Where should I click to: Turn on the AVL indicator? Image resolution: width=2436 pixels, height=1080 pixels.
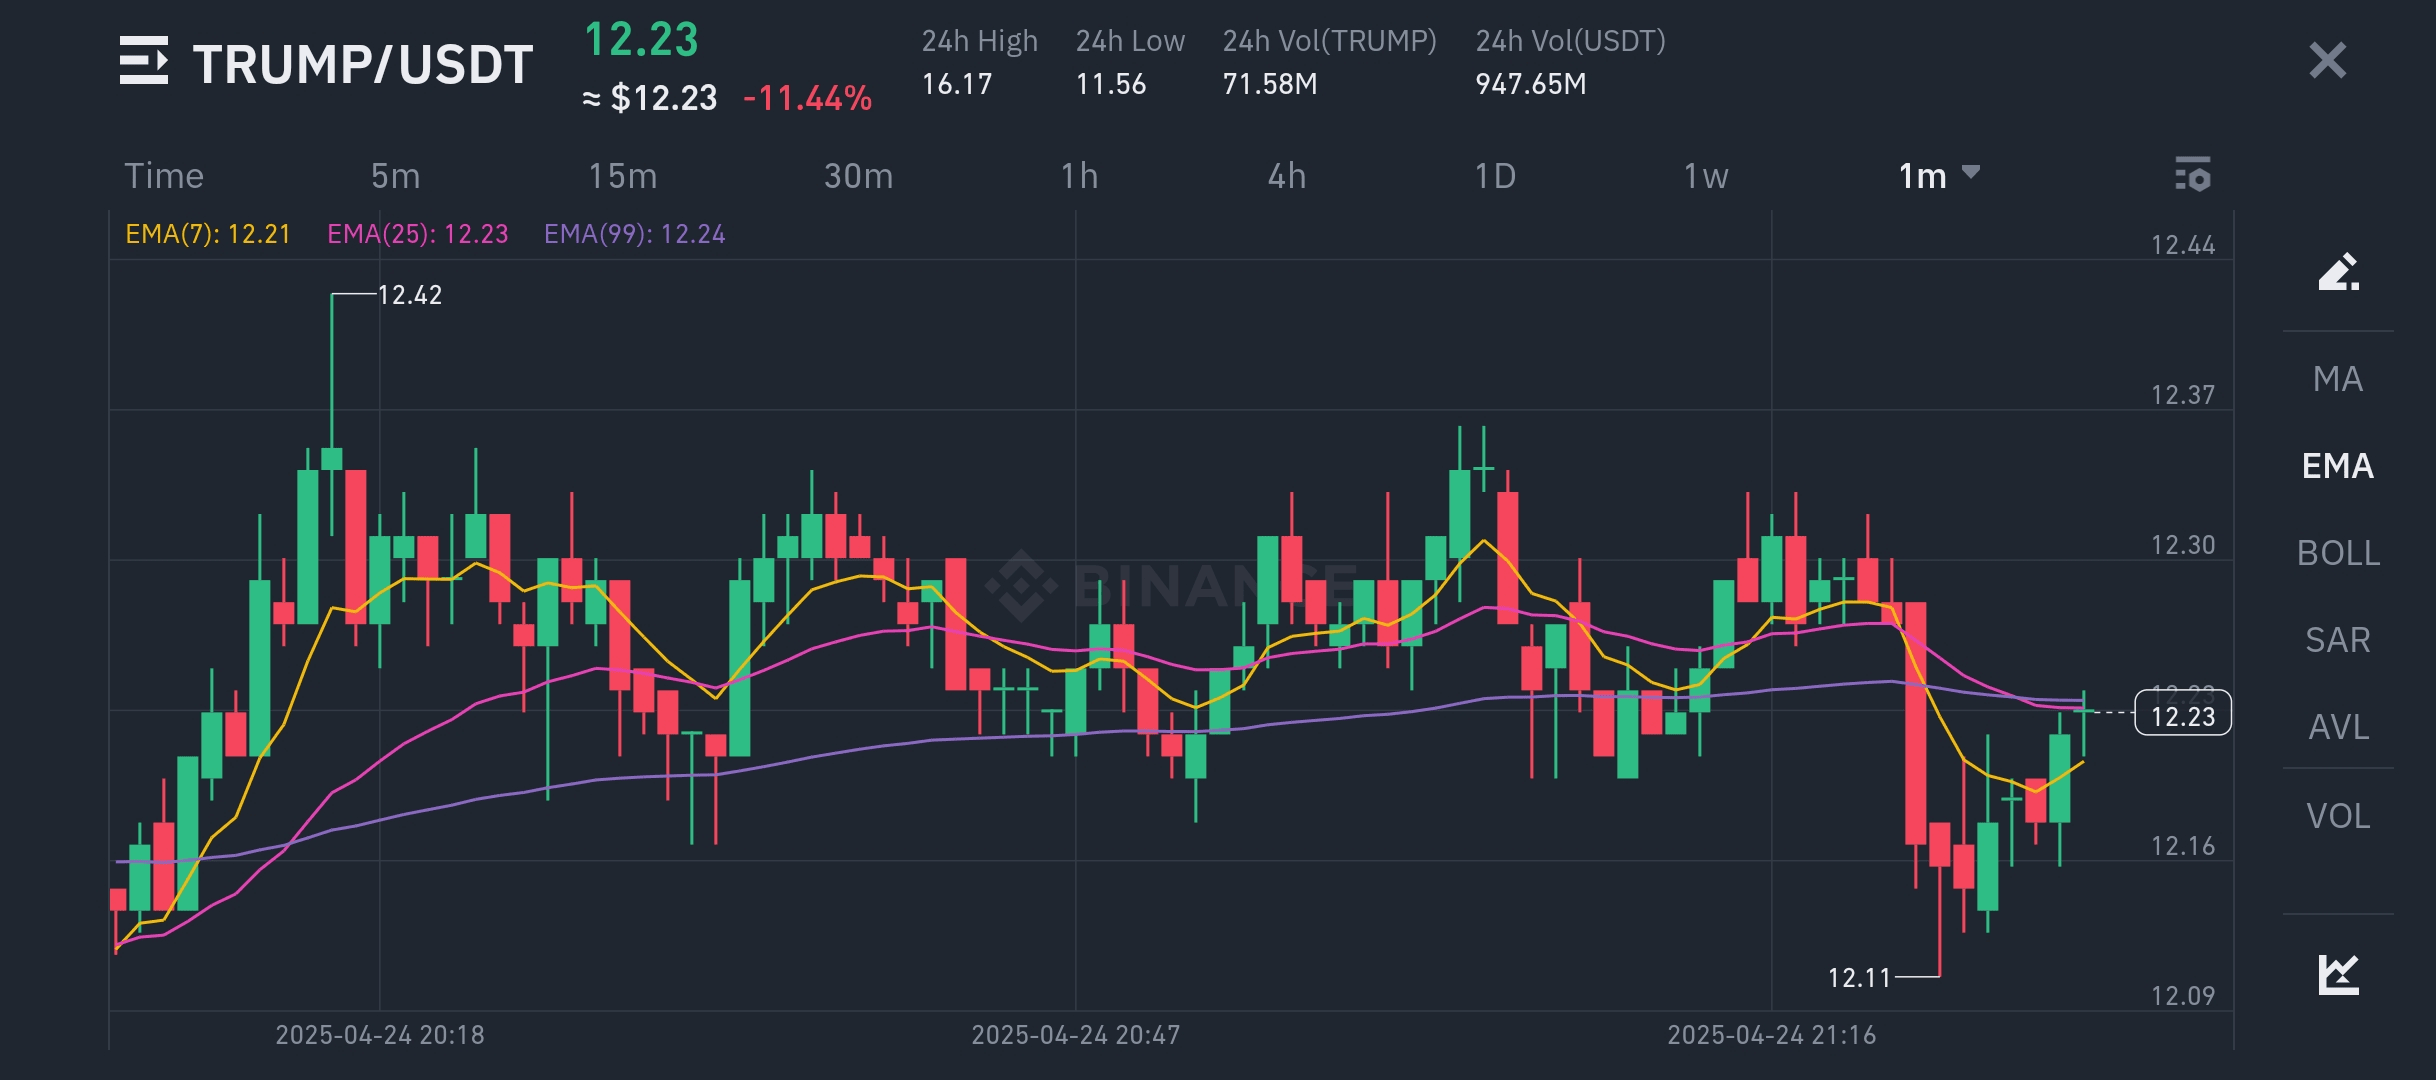pos(2338,727)
